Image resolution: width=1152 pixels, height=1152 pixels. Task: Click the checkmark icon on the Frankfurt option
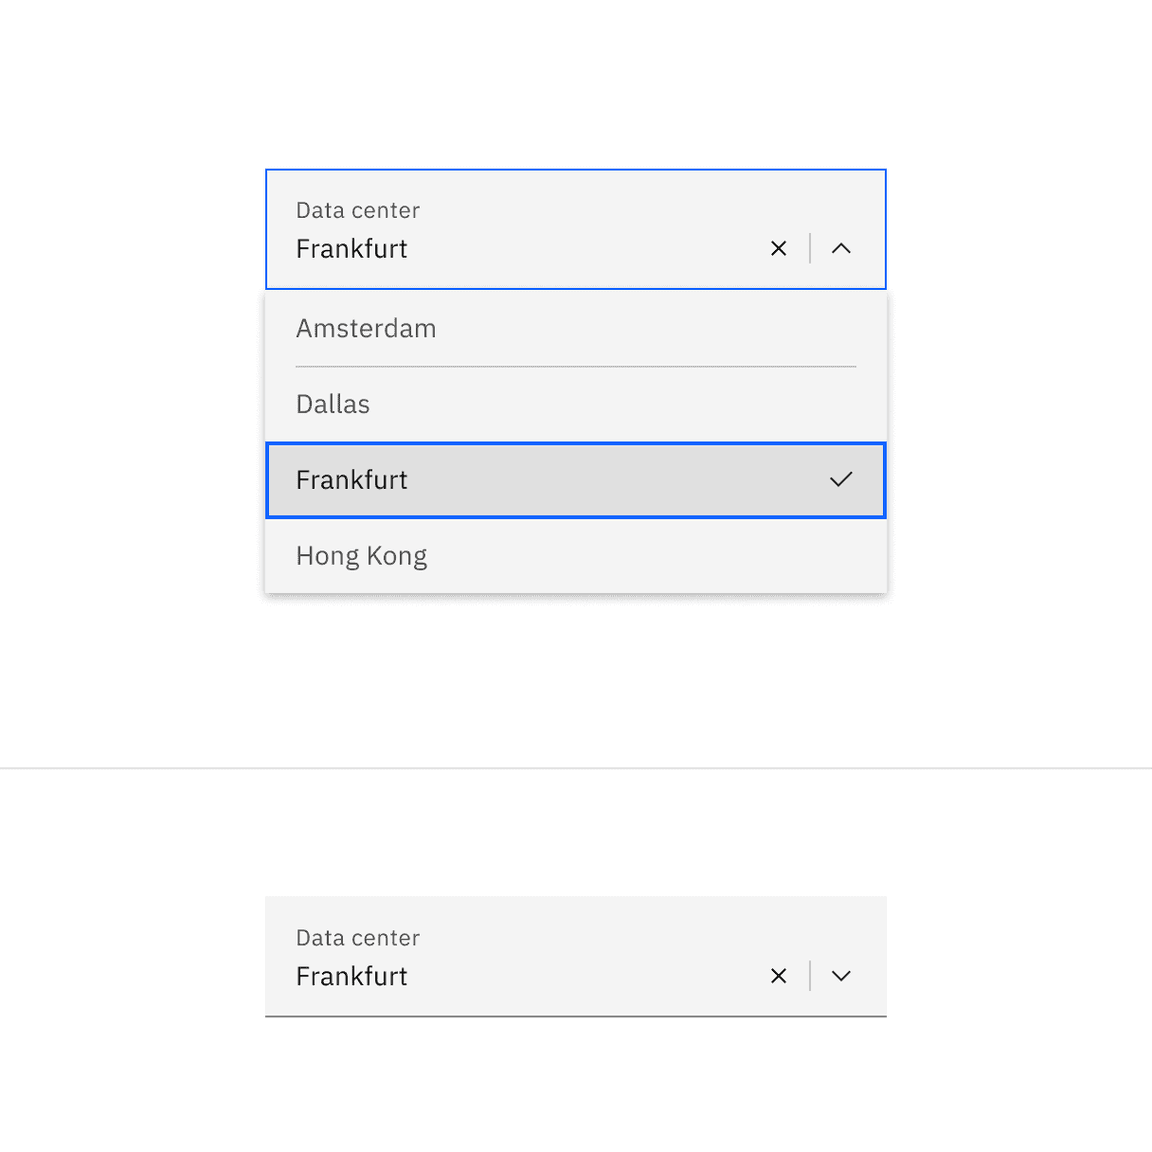[x=841, y=480]
